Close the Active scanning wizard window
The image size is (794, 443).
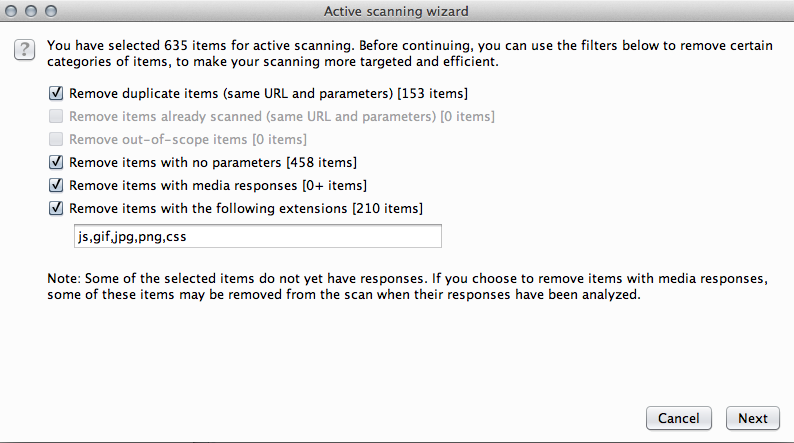click(x=13, y=11)
